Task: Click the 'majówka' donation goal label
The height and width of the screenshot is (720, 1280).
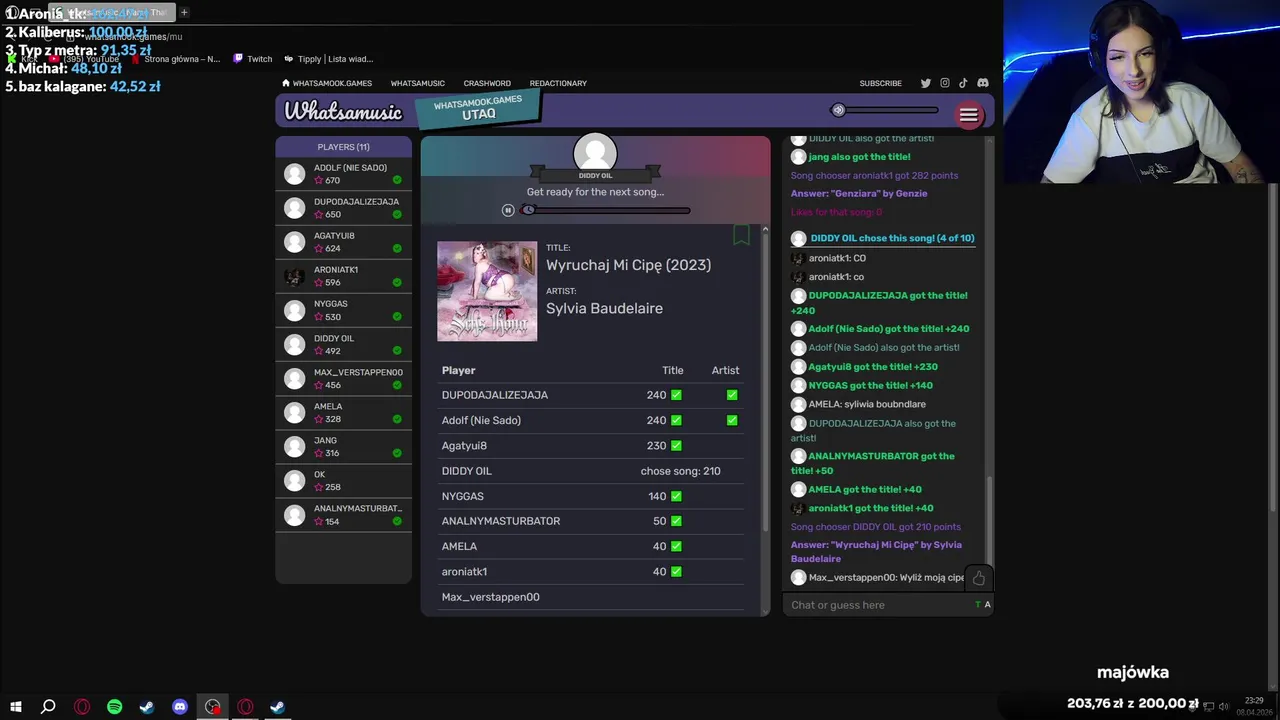Action: (1133, 673)
